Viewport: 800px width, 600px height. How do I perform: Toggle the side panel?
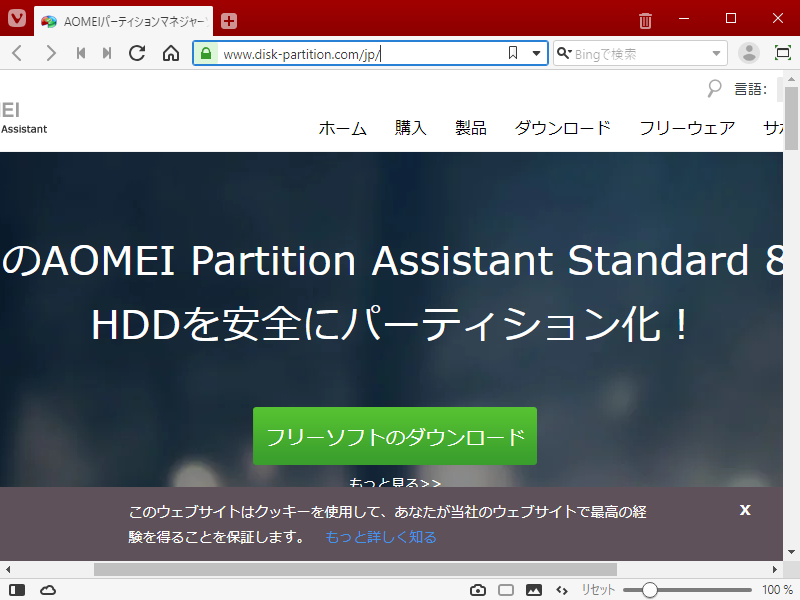(x=17, y=590)
